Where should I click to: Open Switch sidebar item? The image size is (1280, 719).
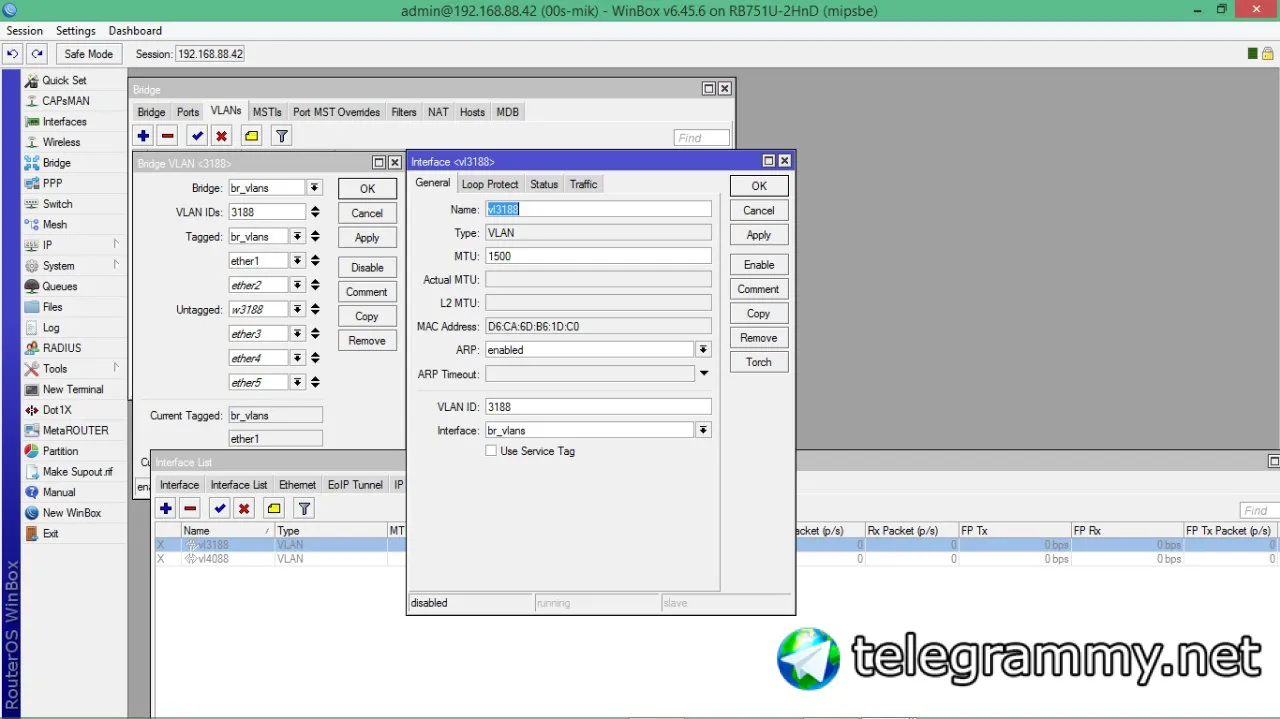pyautogui.click(x=57, y=204)
